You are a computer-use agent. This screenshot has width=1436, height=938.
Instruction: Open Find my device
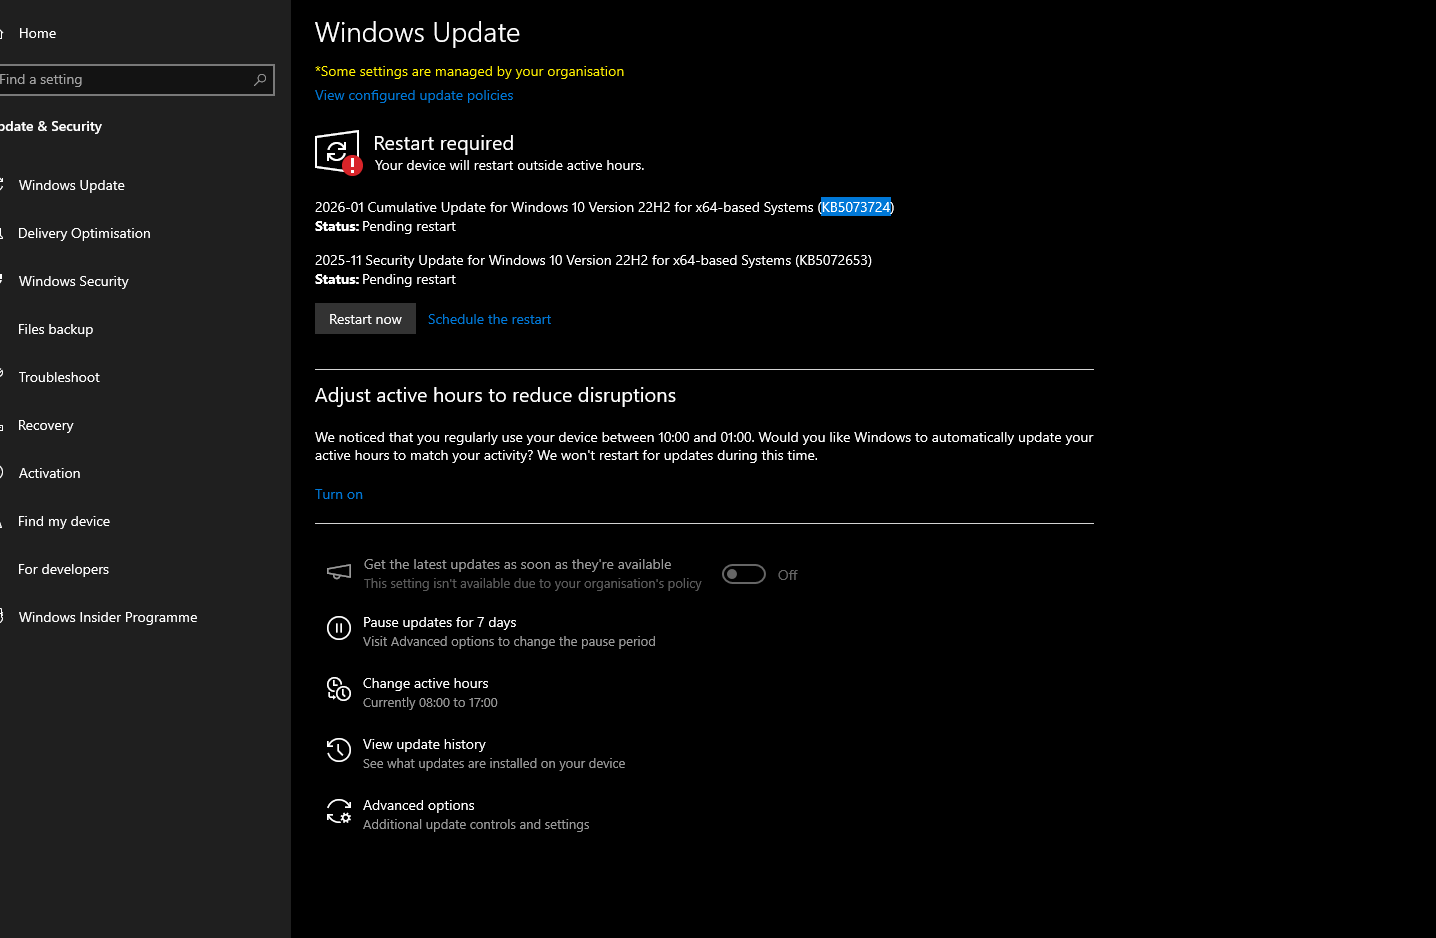pos(64,521)
